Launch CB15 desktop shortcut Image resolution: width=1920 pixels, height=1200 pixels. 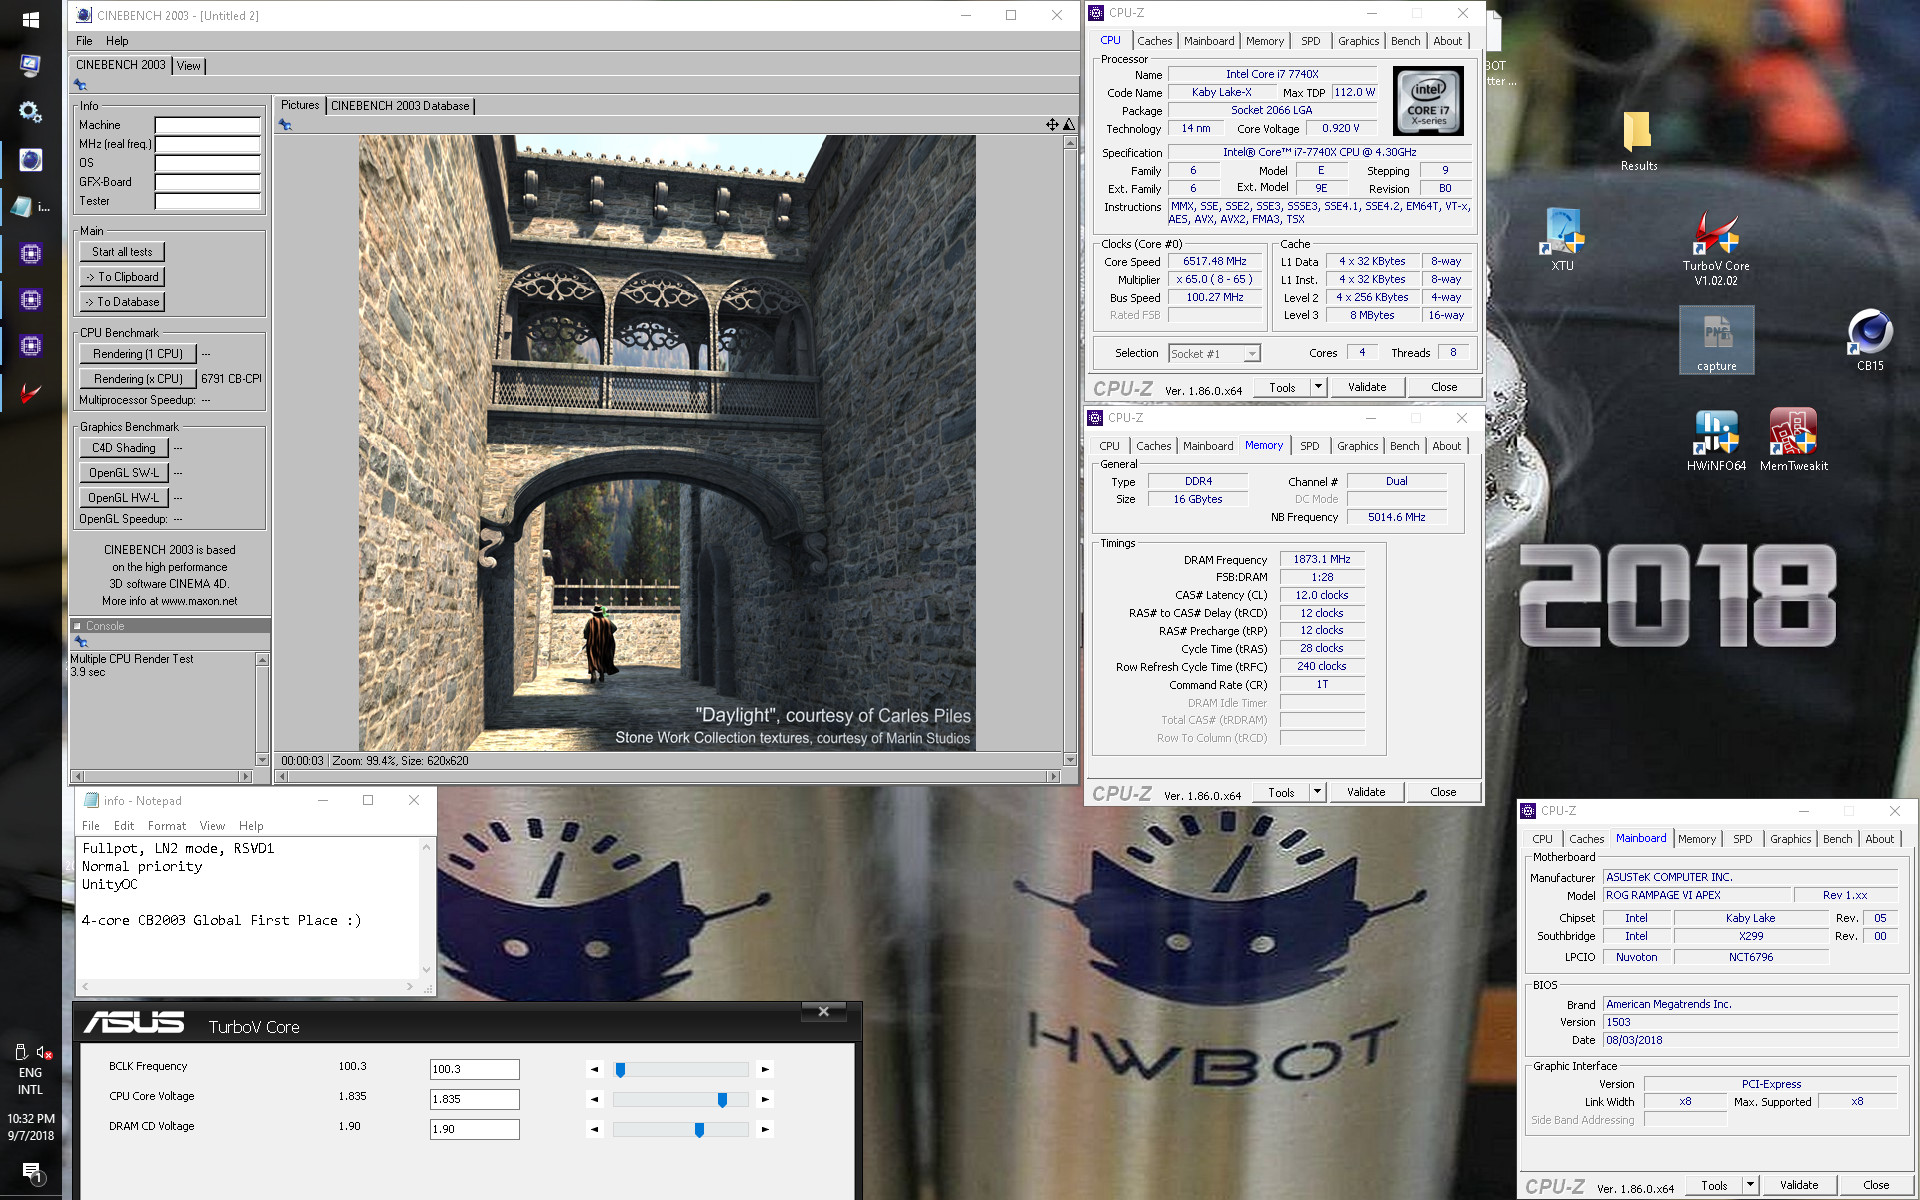(1870, 341)
